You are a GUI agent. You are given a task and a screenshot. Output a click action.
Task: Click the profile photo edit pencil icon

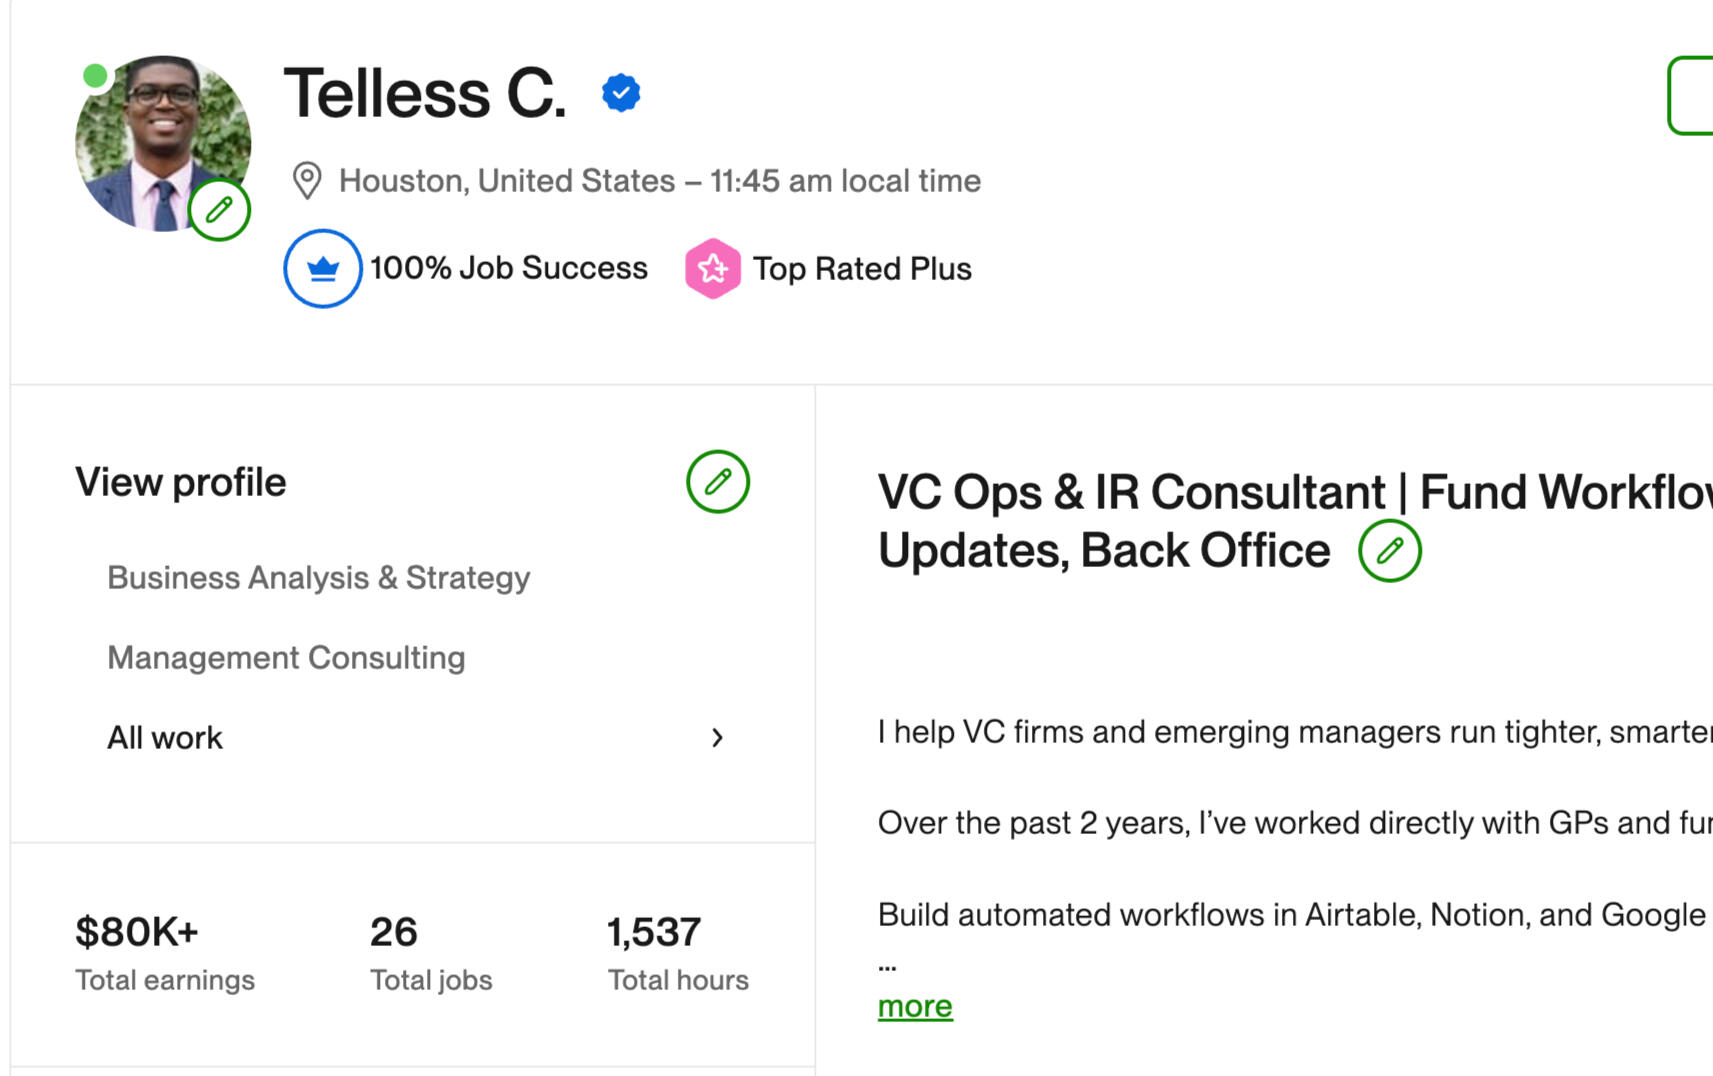pos(219,210)
